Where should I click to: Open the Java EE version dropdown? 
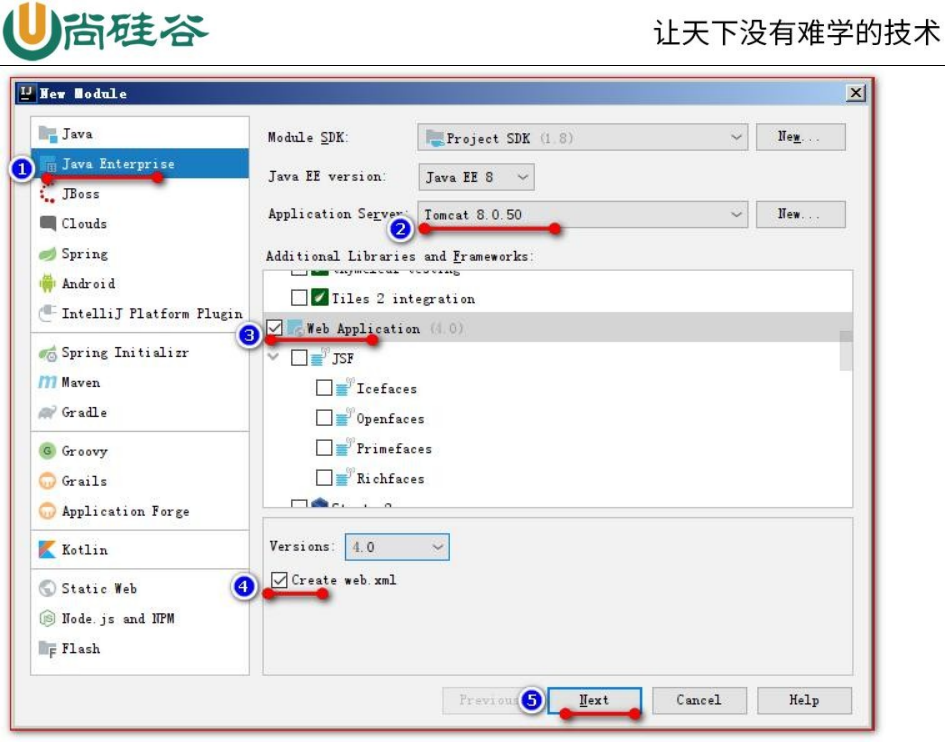coord(476,177)
